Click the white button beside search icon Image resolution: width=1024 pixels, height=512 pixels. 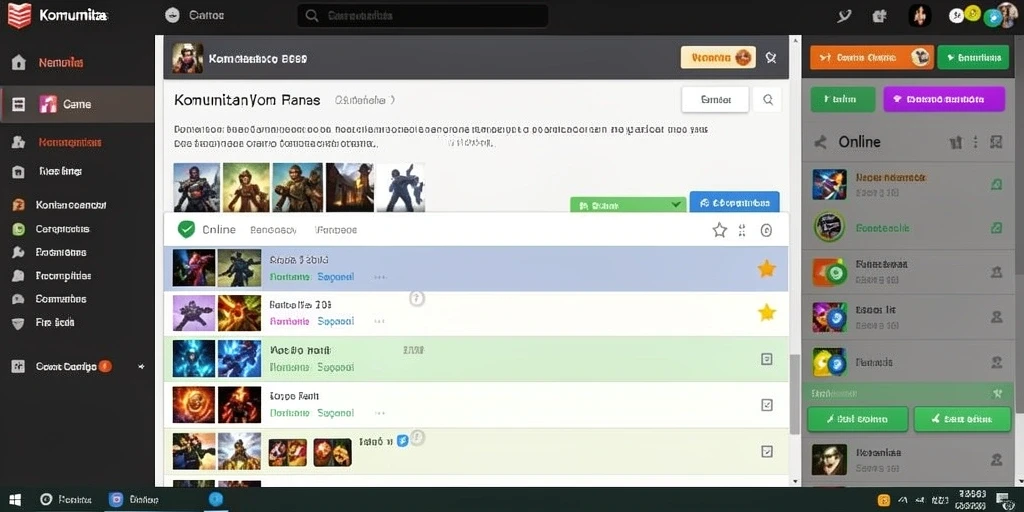point(715,100)
